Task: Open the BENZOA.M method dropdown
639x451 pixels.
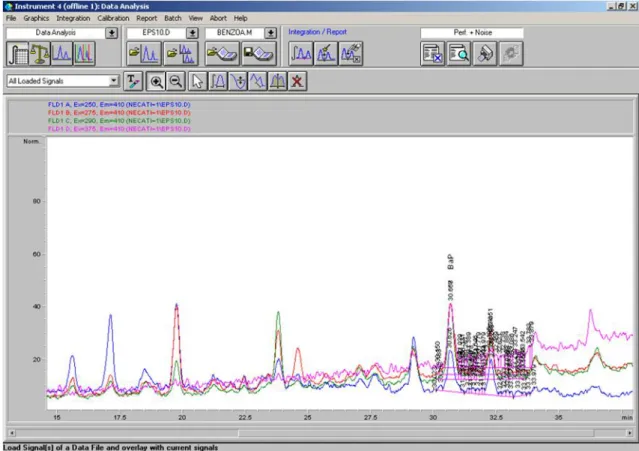Action: pos(271,33)
